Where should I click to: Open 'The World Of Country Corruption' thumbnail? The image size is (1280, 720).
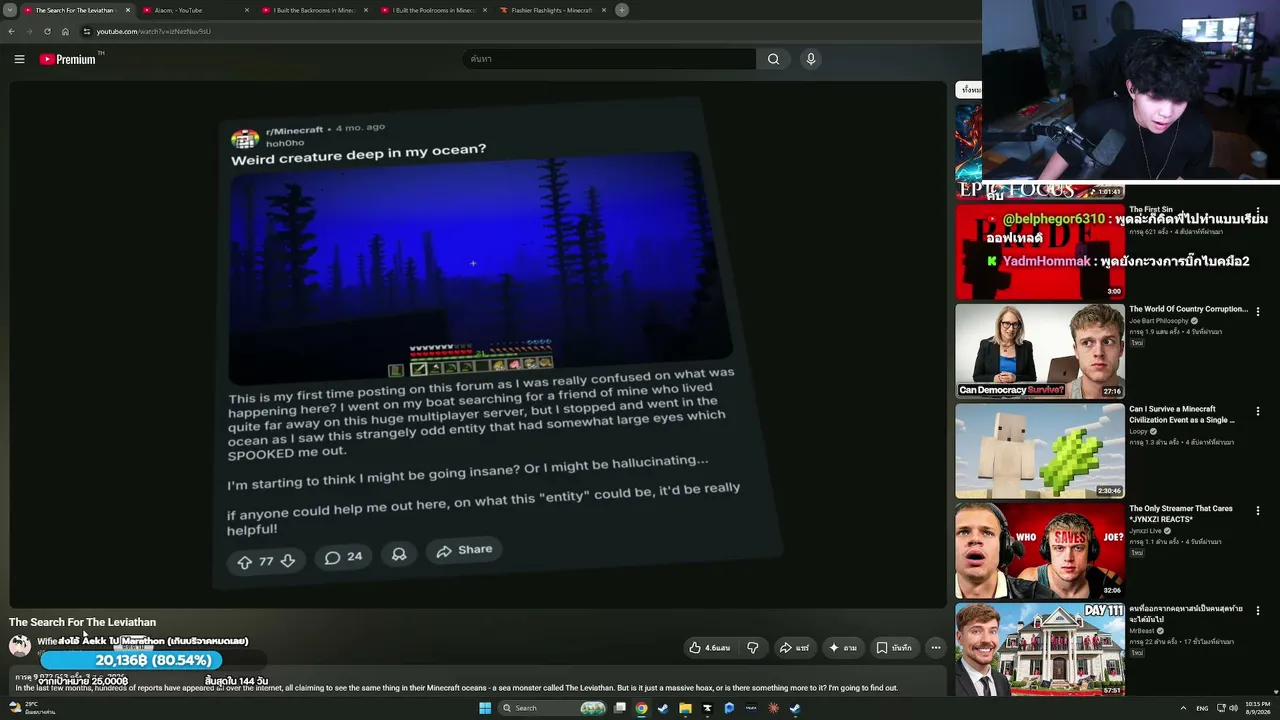pos(1040,351)
